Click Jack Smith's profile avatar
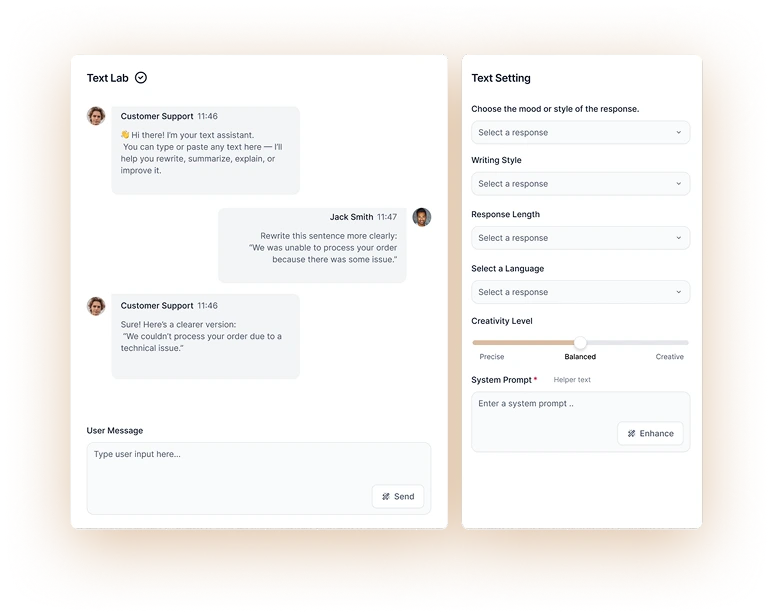Image resolution: width=773 pixels, height=616 pixels. pyautogui.click(x=422, y=217)
